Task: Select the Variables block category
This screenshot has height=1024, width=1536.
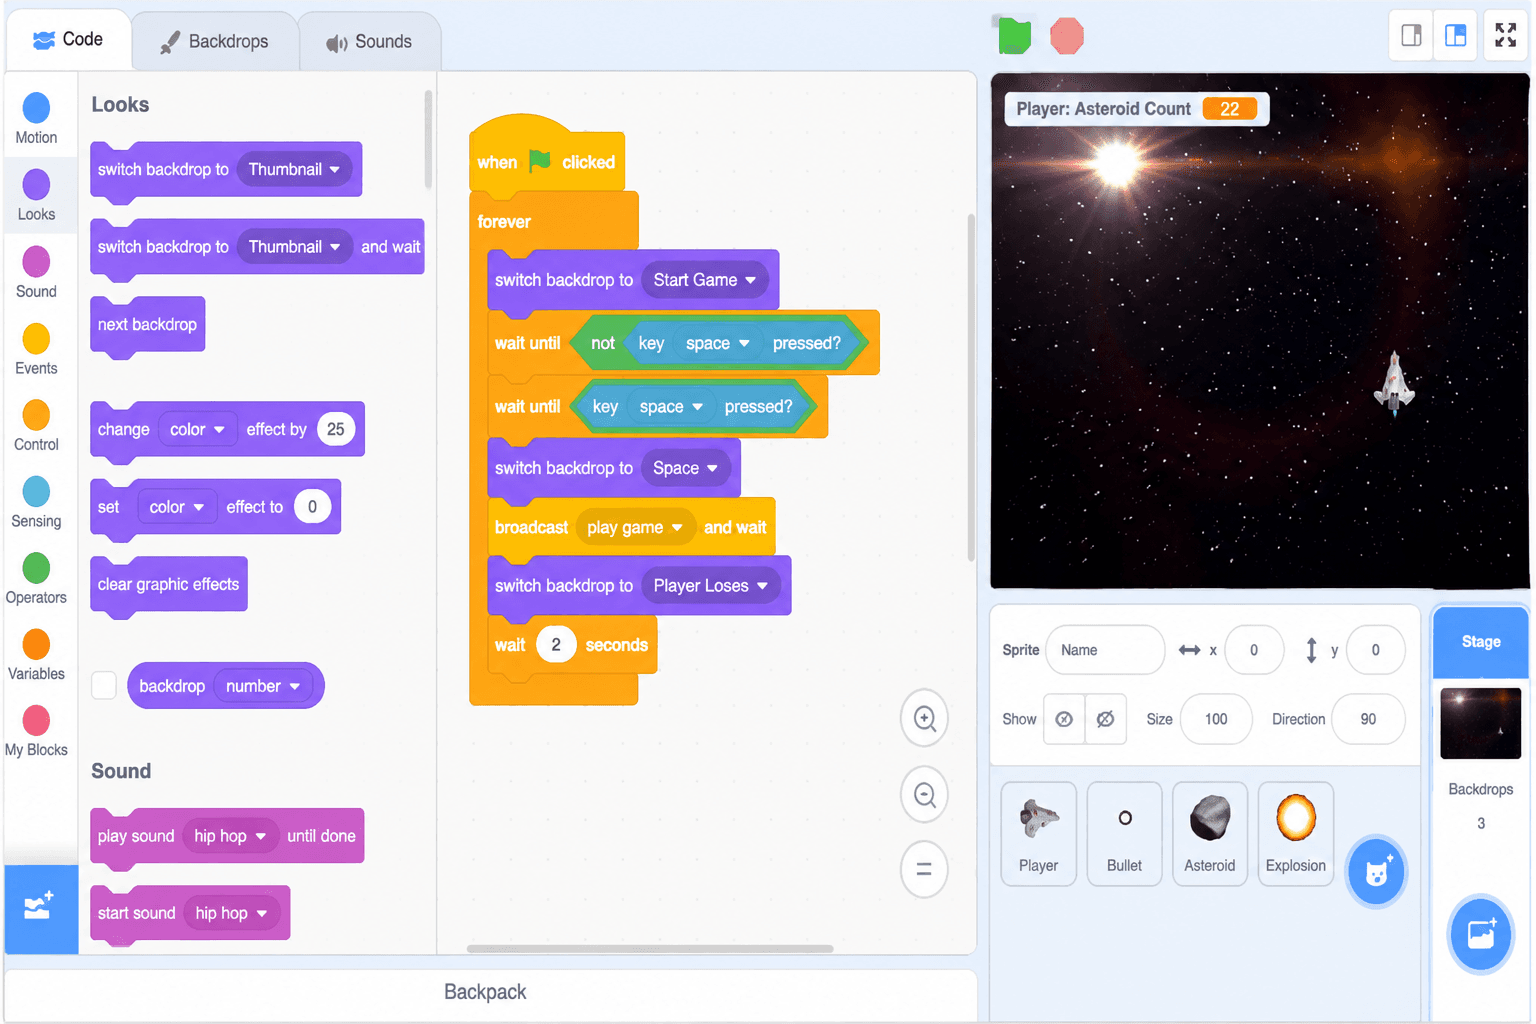Action: coord(36,656)
